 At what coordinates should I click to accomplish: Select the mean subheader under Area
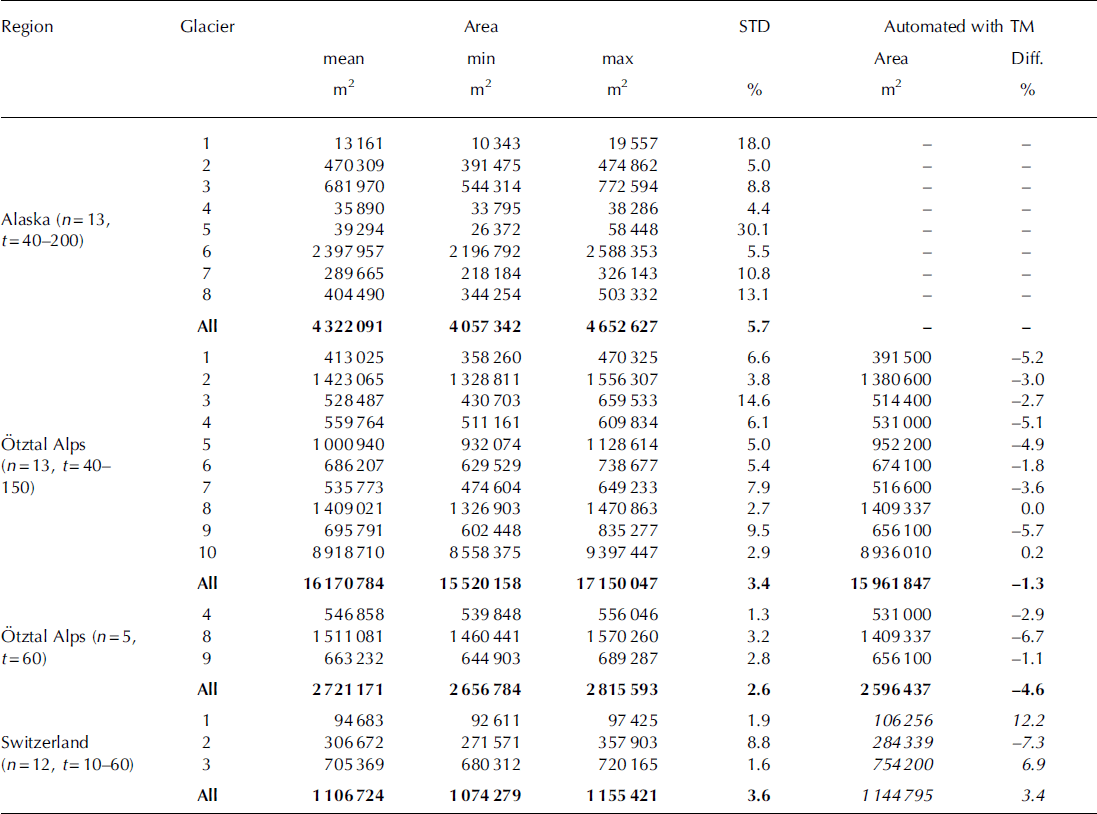tap(345, 59)
